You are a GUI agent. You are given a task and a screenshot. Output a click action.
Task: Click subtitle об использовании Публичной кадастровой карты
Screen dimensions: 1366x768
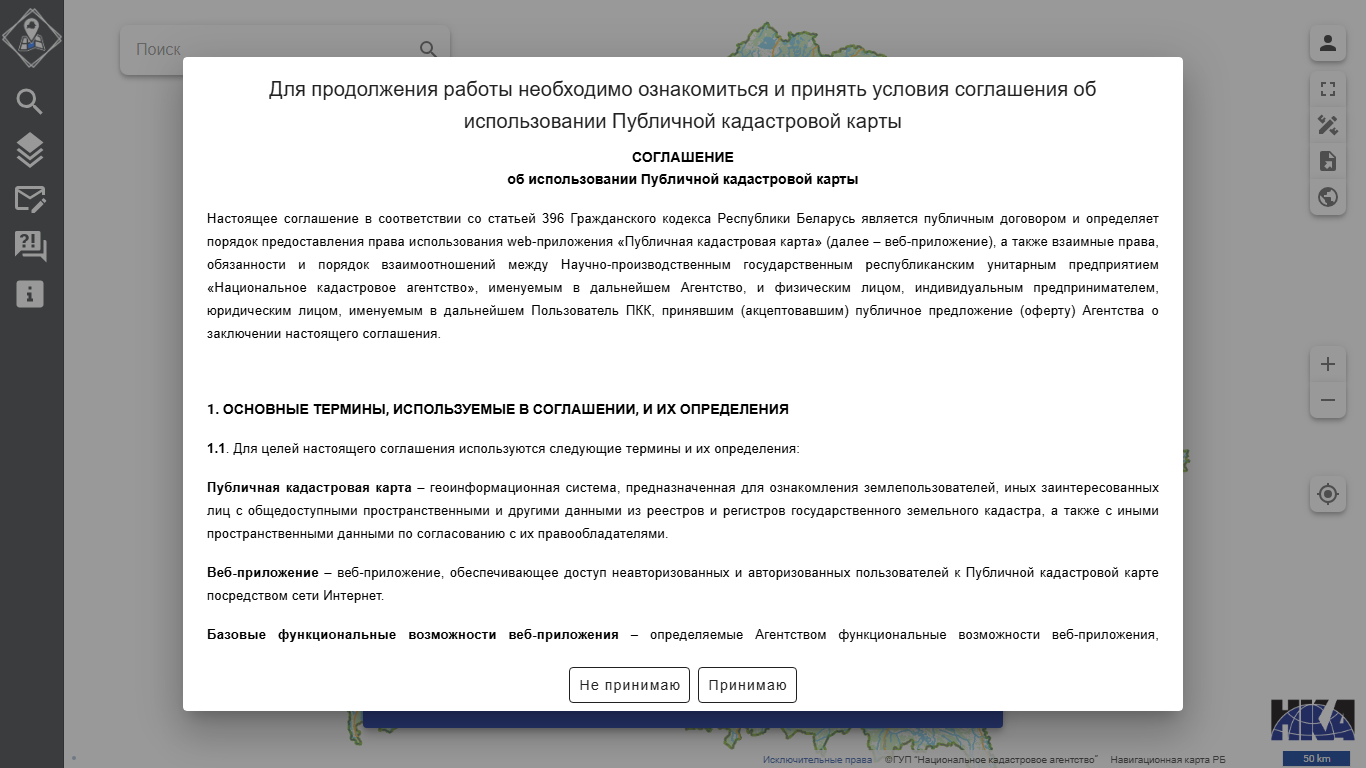tap(683, 179)
